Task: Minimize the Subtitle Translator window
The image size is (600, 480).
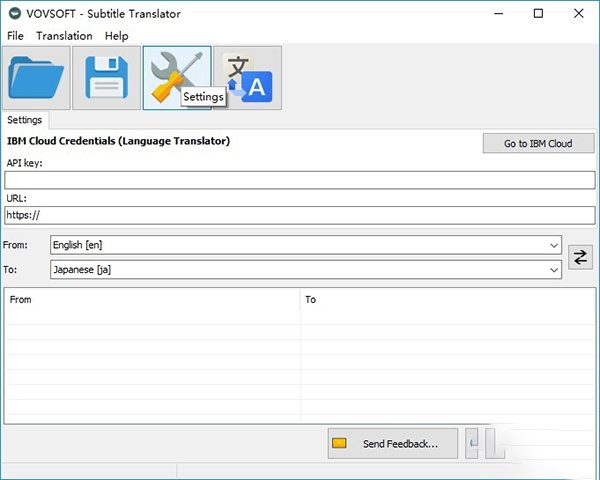Action: pyautogui.click(x=499, y=14)
